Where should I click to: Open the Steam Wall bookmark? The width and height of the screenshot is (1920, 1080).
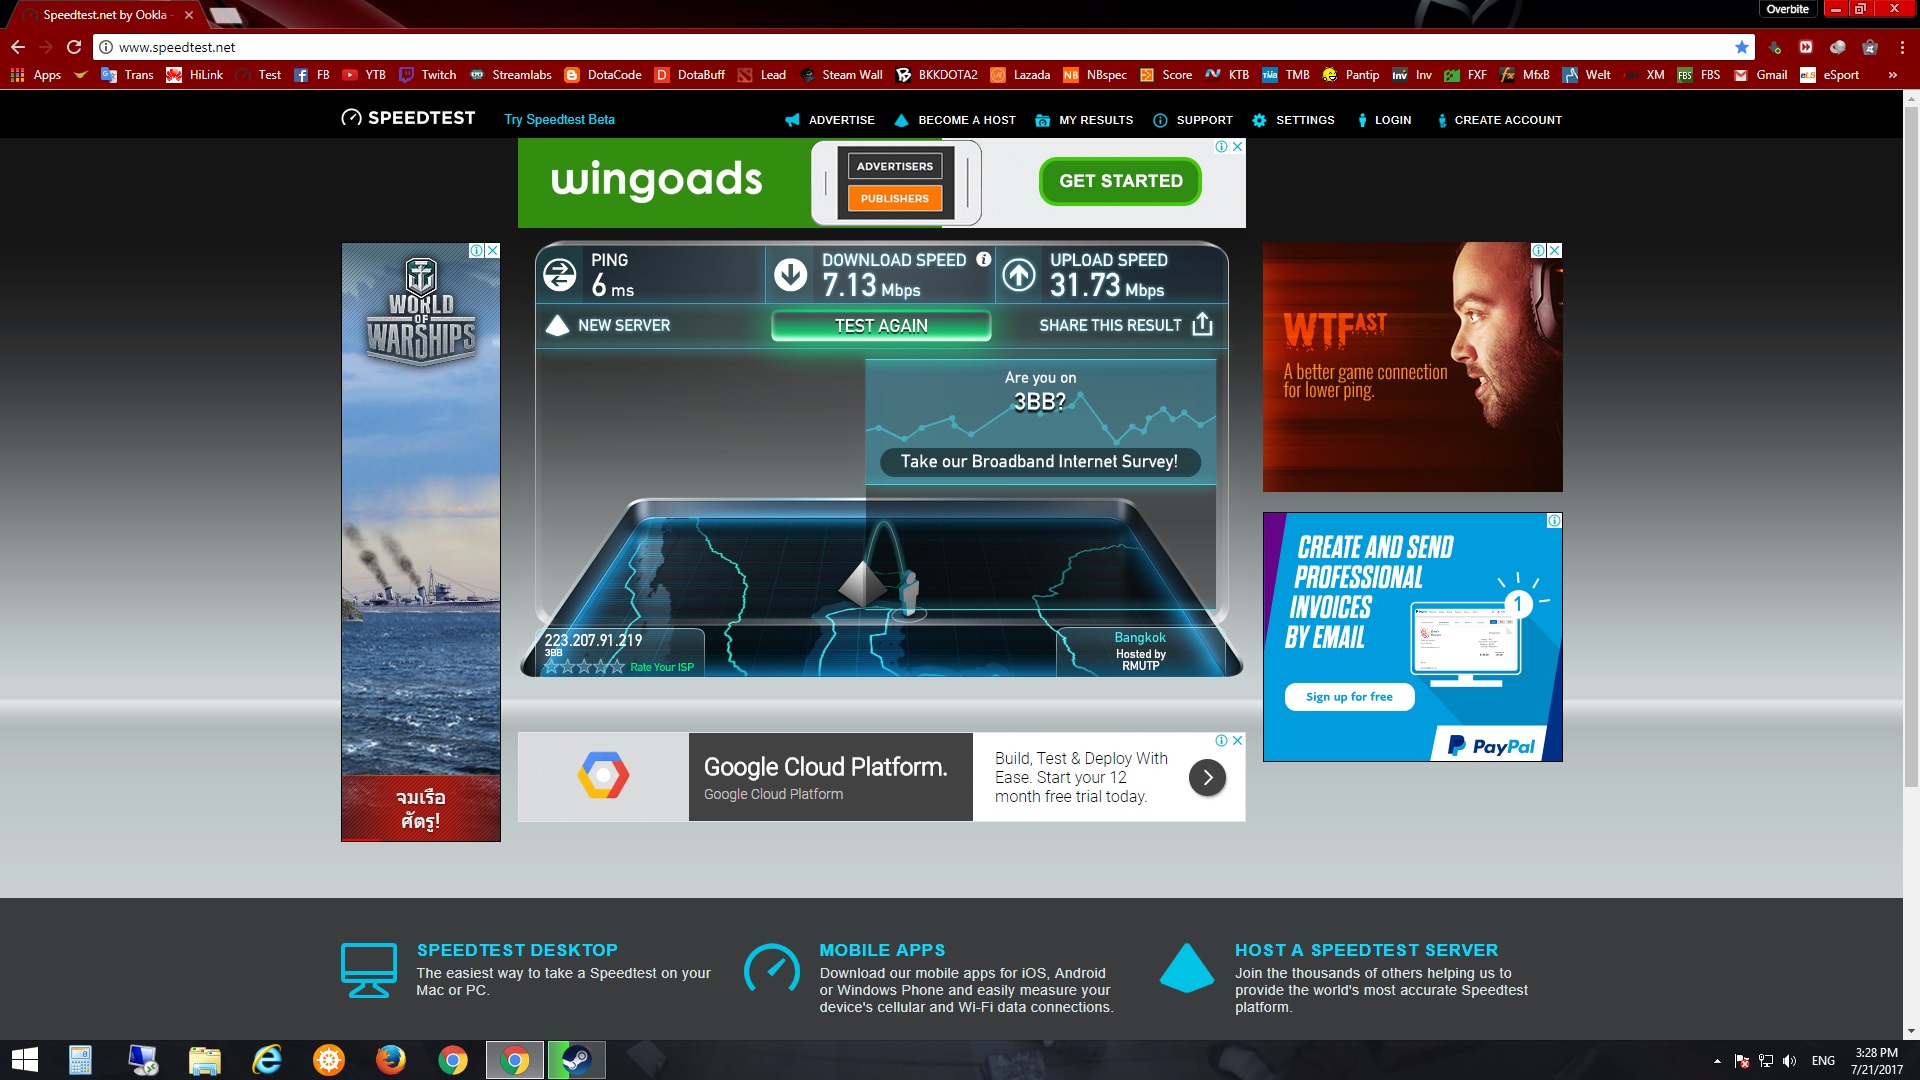(x=841, y=75)
